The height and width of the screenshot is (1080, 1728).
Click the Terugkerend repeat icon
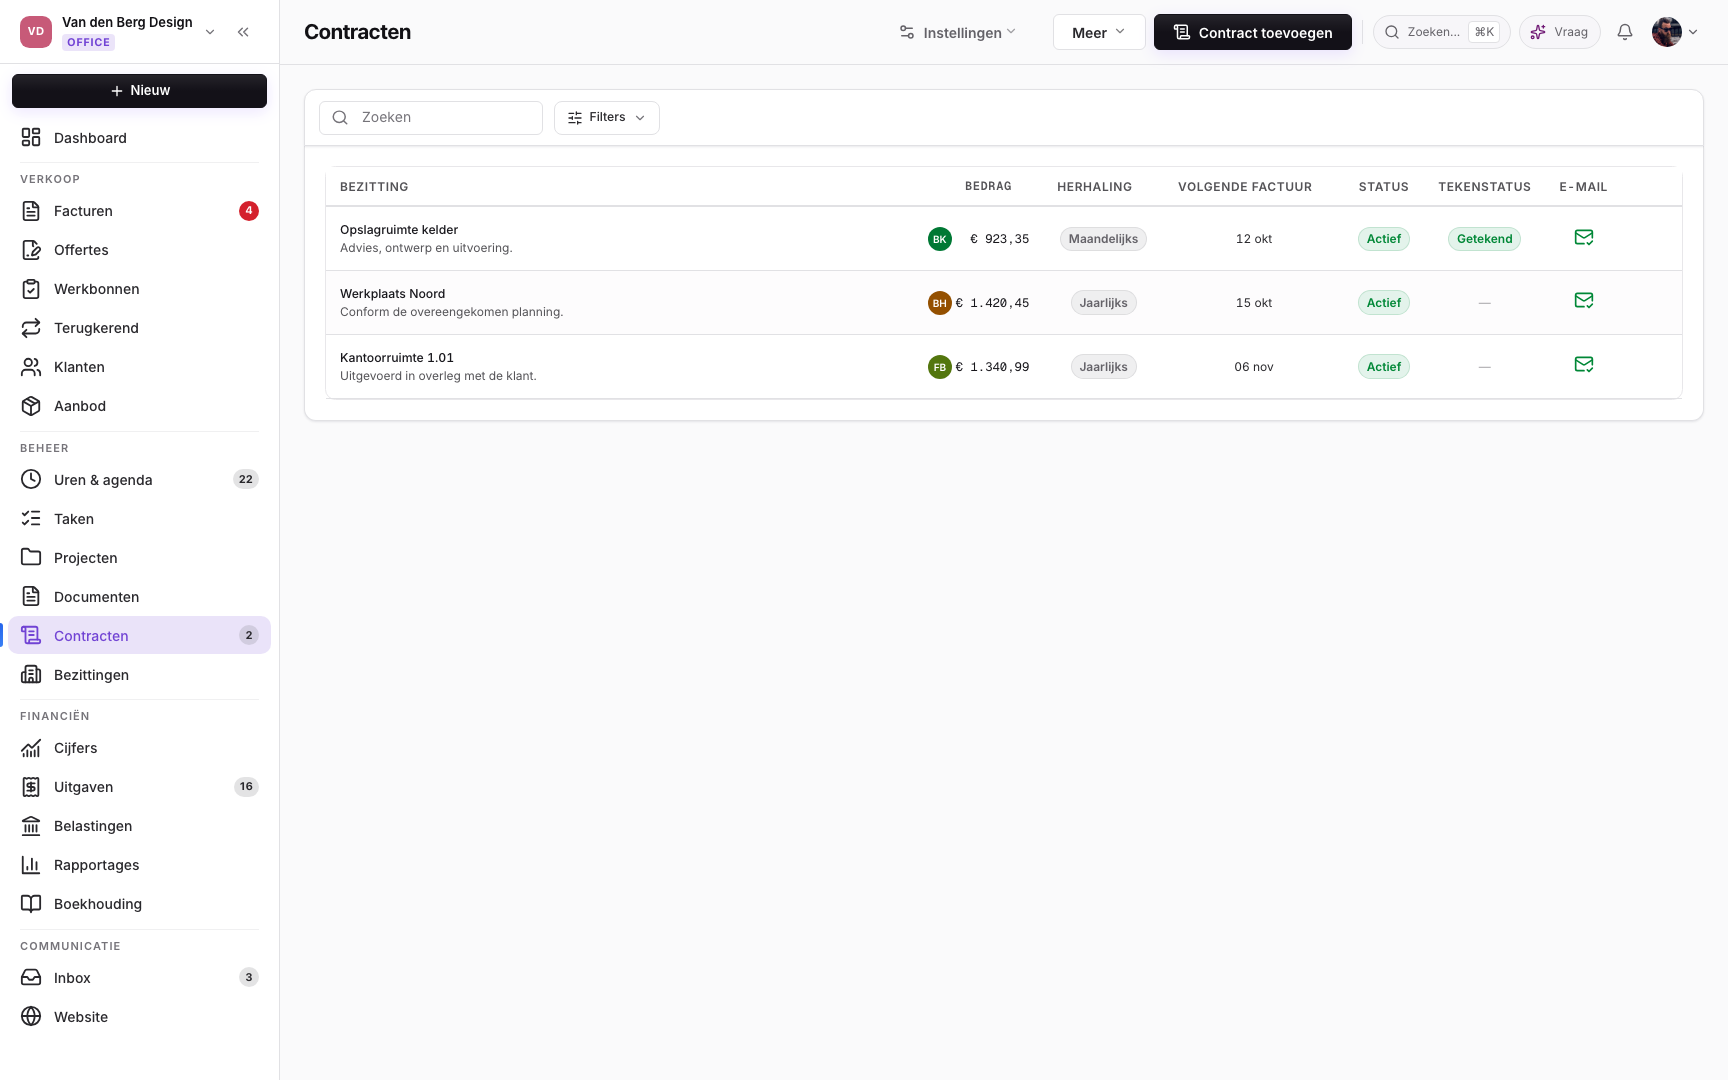click(31, 327)
